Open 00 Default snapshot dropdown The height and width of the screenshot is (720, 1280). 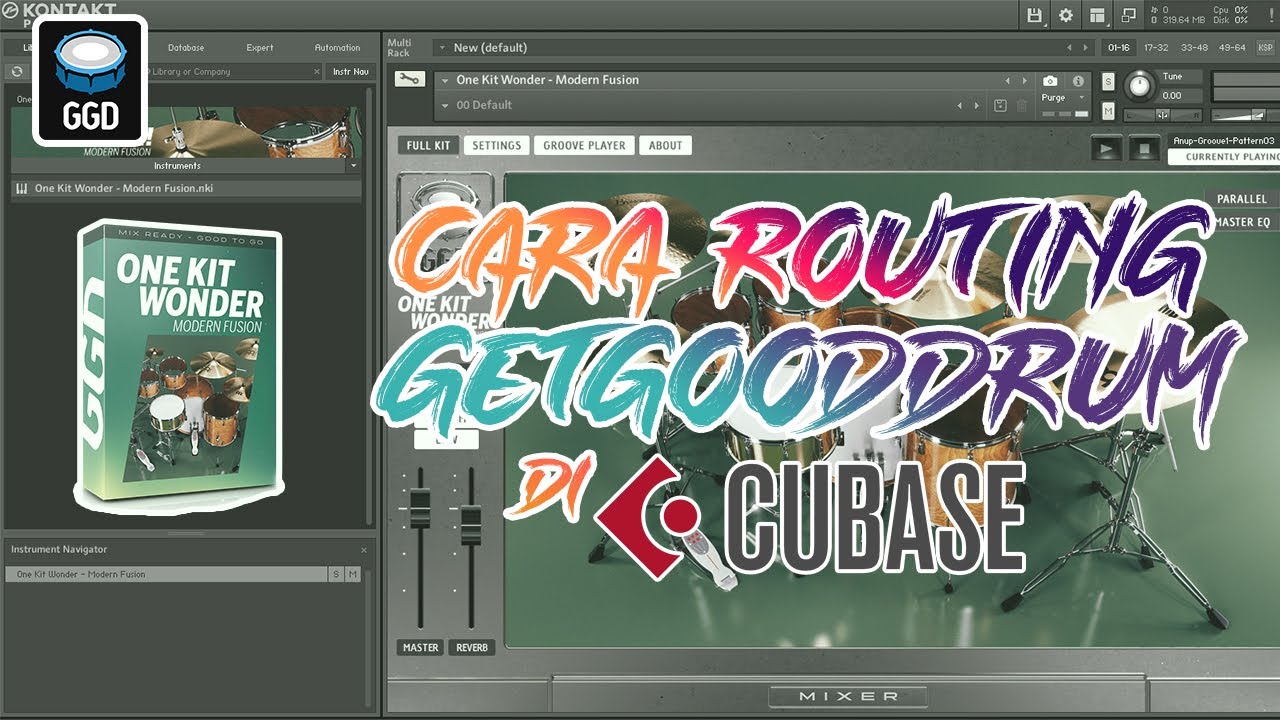(x=444, y=105)
